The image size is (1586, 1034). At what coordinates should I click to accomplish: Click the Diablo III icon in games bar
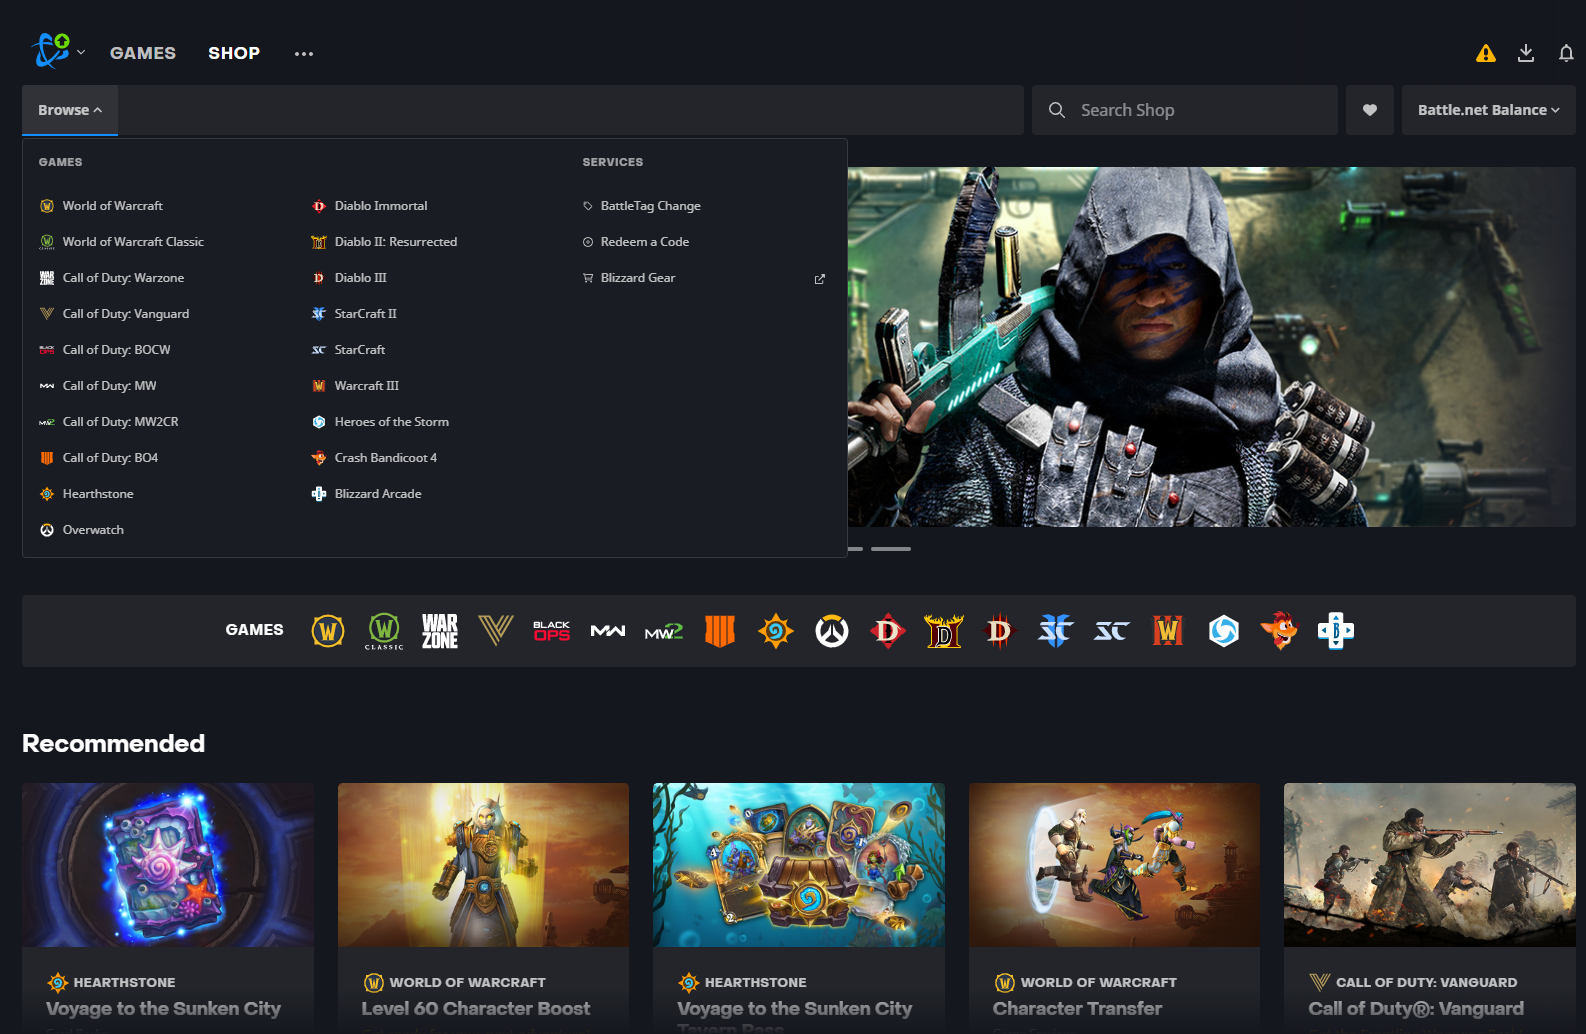(x=1000, y=631)
